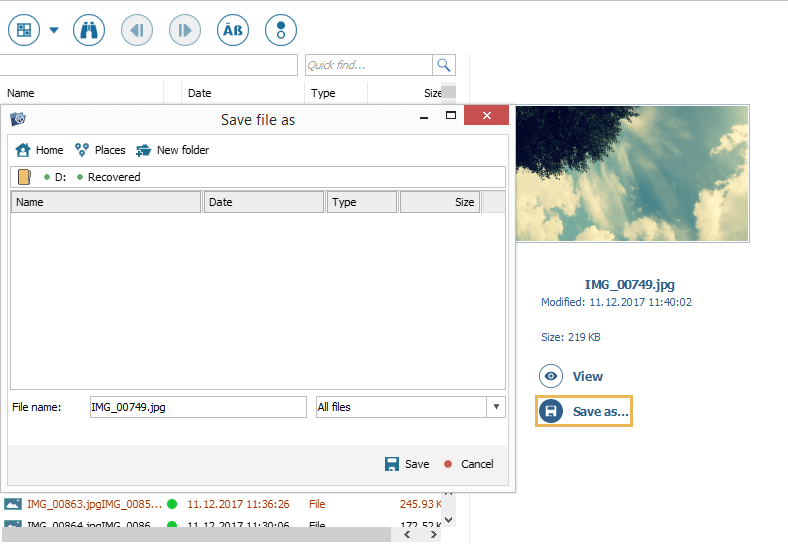The width and height of the screenshot is (788, 544).
Task: Sort dialog files by Date column
Action: (x=263, y=202)
